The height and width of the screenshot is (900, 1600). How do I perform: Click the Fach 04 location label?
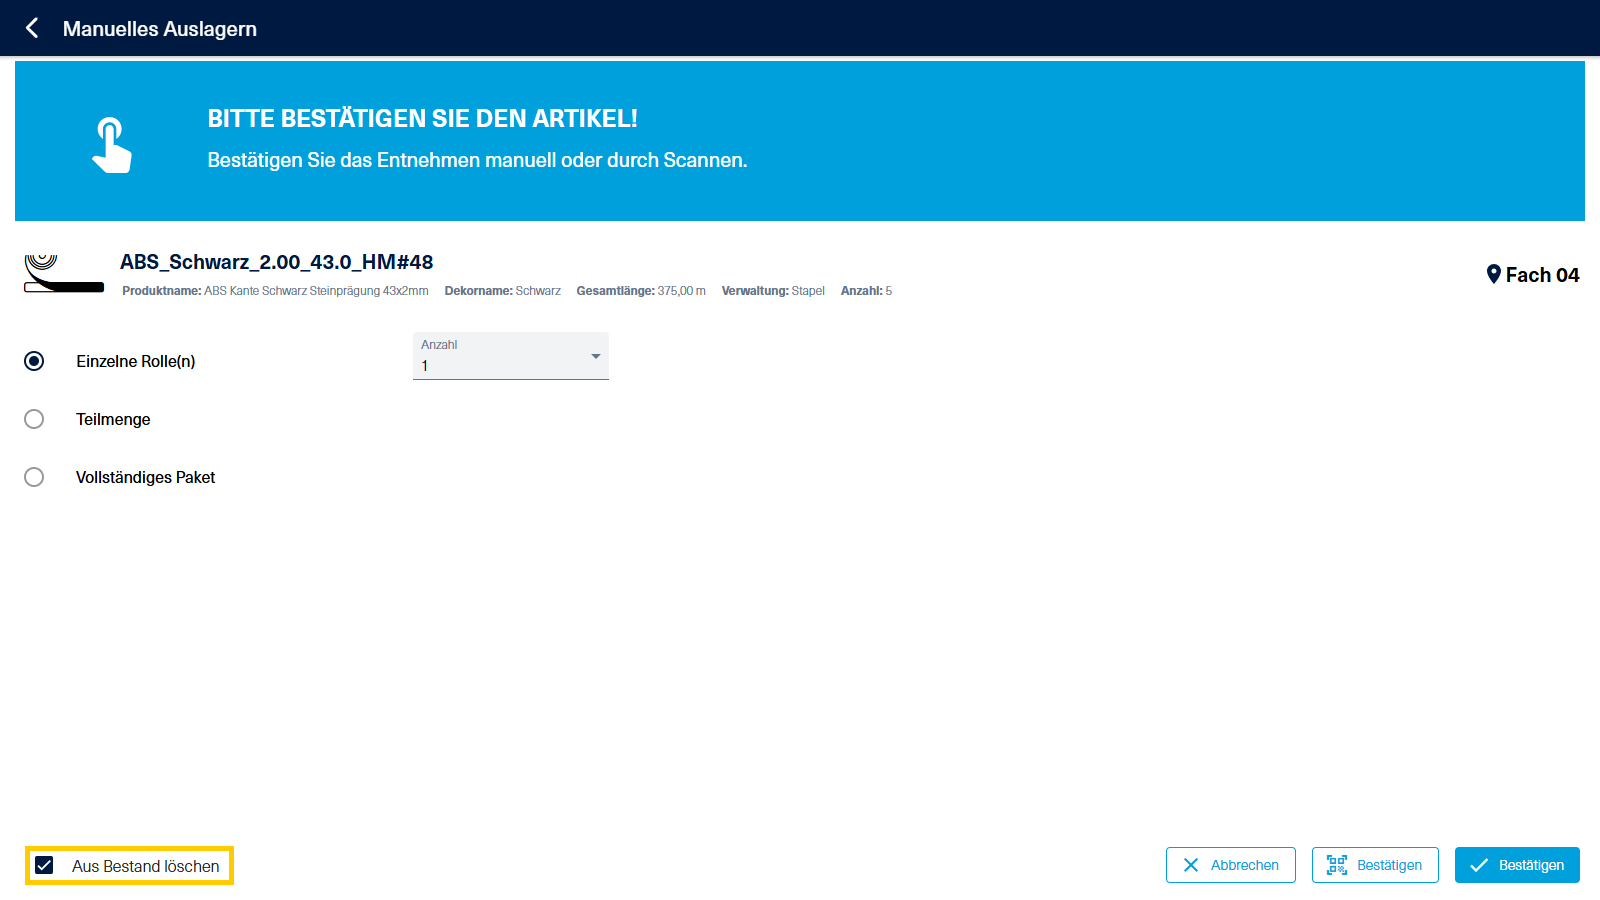1542,275
